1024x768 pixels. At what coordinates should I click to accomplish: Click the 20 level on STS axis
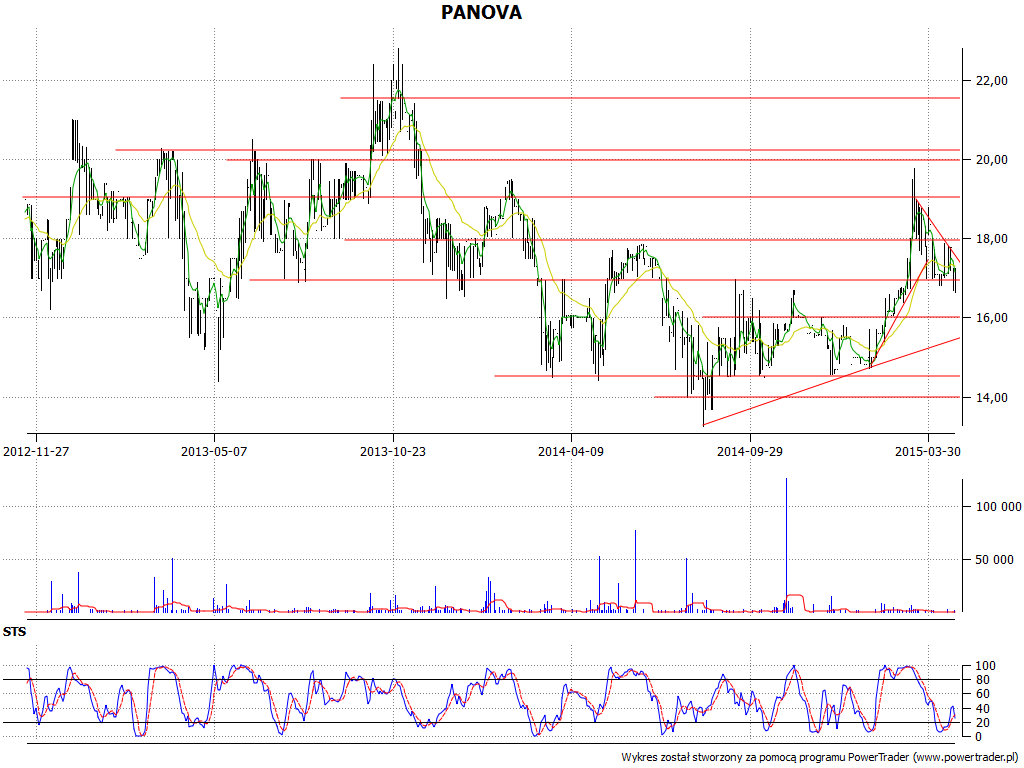(982, 723)
